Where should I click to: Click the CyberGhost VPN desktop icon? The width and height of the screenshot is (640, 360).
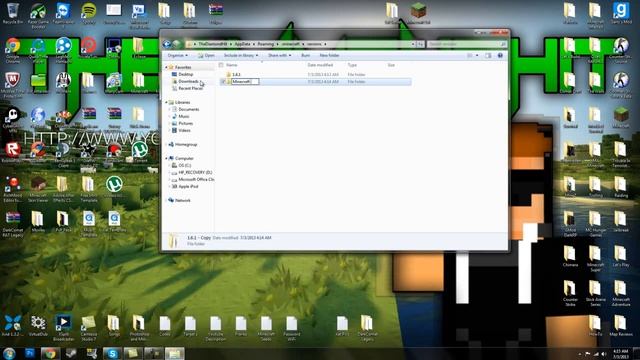point(13,119)
